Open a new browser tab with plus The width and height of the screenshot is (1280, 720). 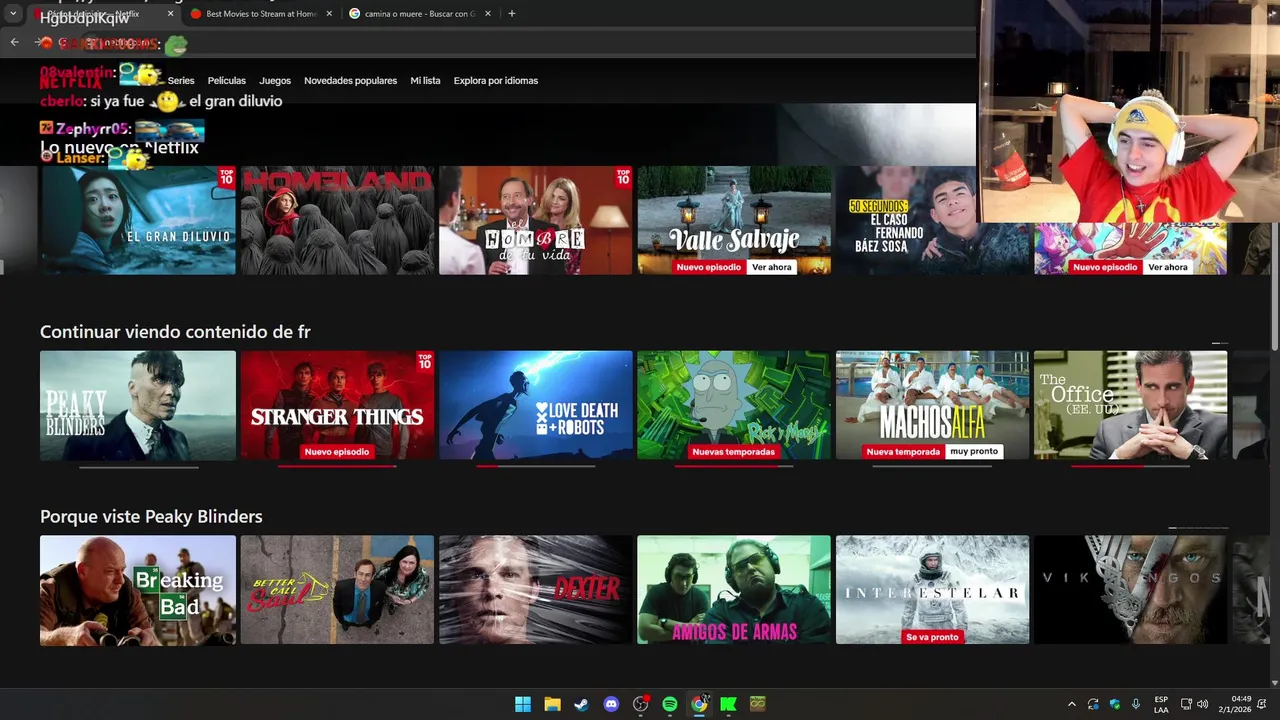pos(512,14)
